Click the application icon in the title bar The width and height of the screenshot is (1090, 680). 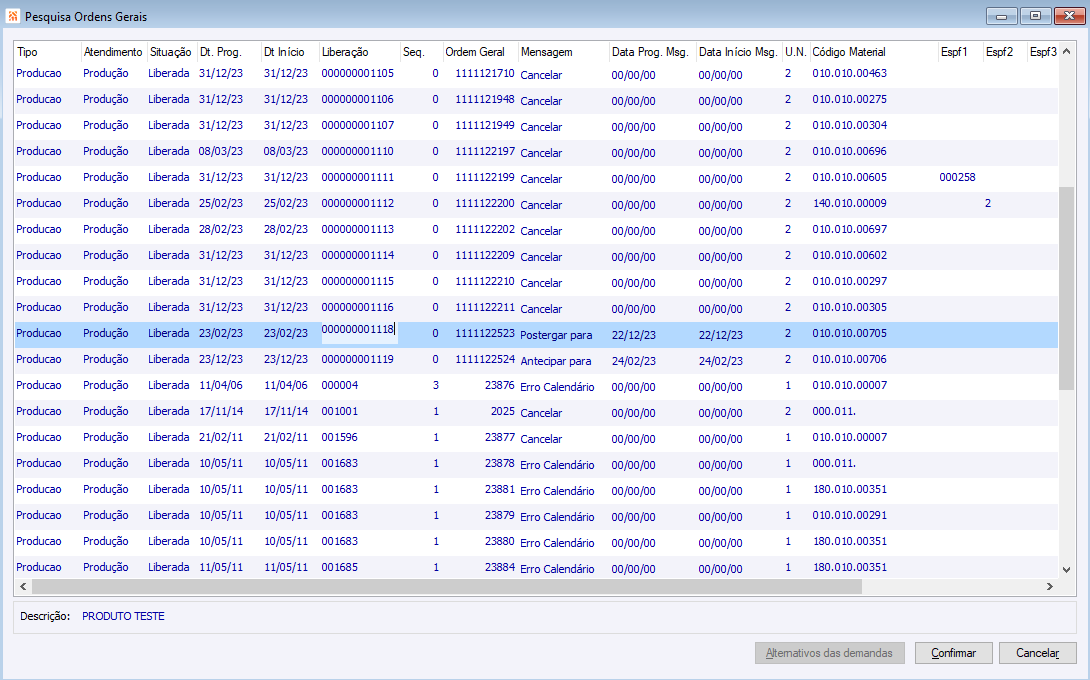(13, 16)
